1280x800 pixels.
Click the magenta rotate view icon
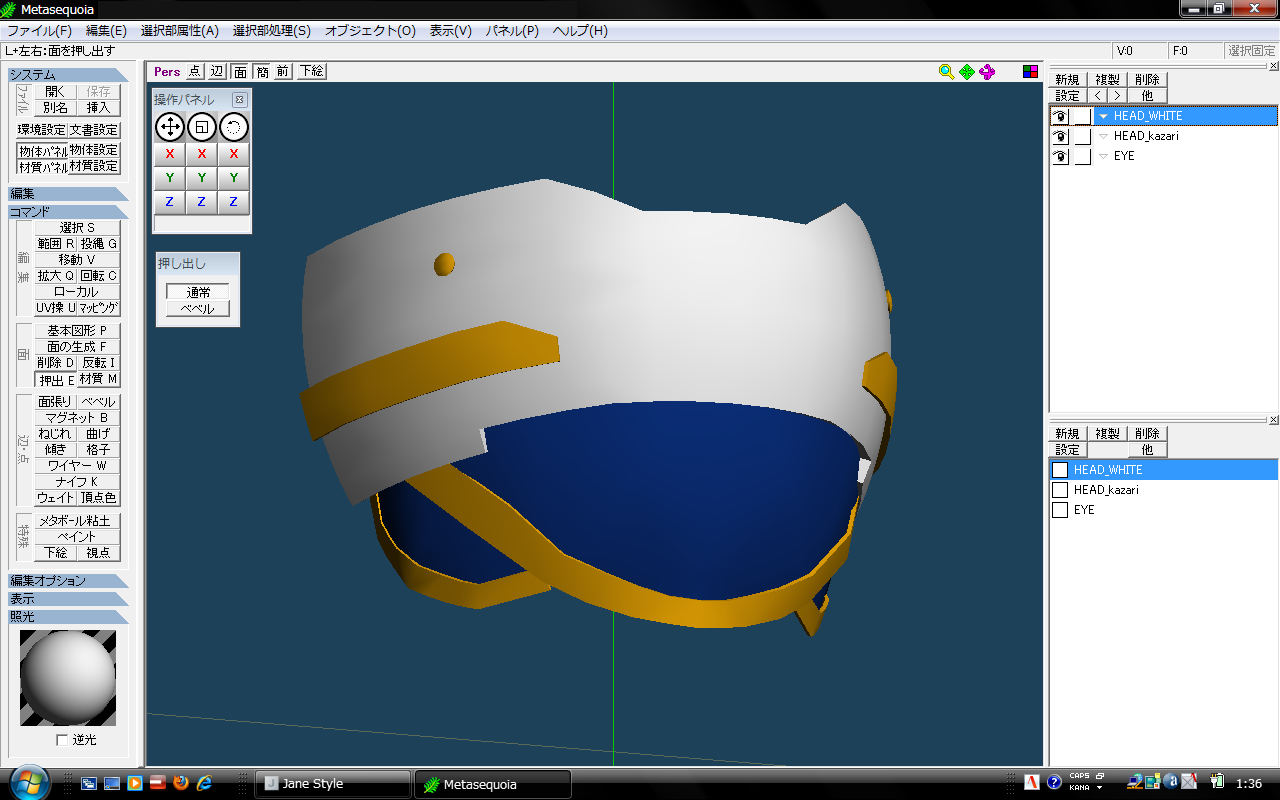(x=987, y=71)
